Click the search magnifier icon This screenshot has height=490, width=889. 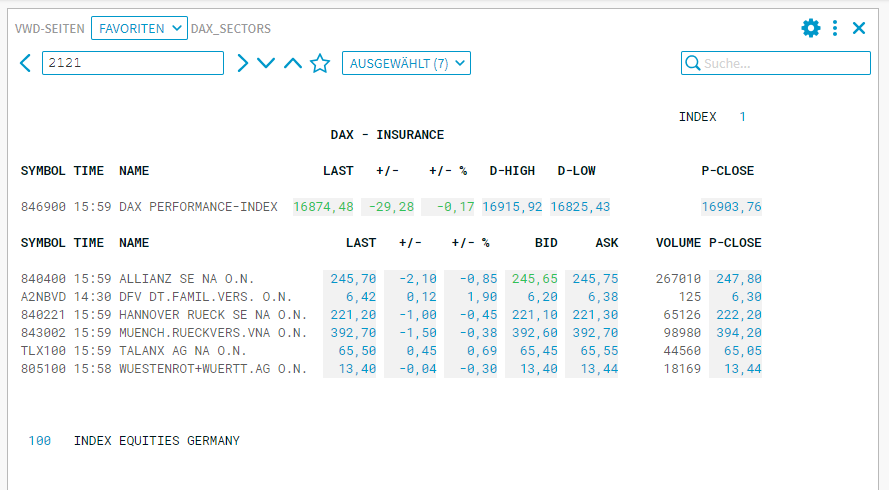point(692,64)
